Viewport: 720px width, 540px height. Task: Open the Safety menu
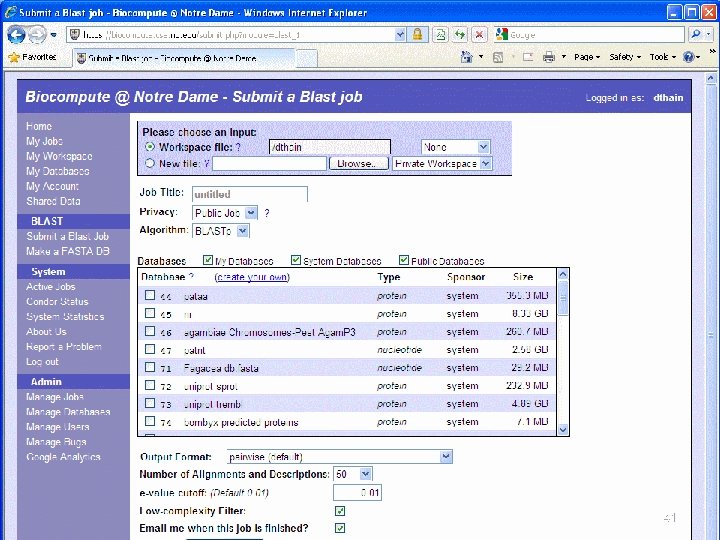pos(625,57)
